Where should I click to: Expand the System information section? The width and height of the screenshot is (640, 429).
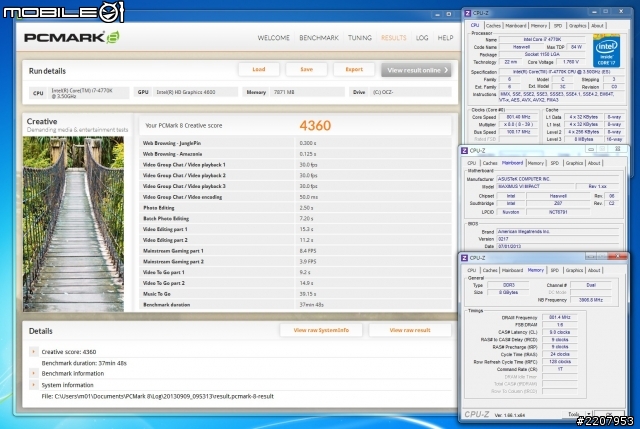[x=33, y=385]
